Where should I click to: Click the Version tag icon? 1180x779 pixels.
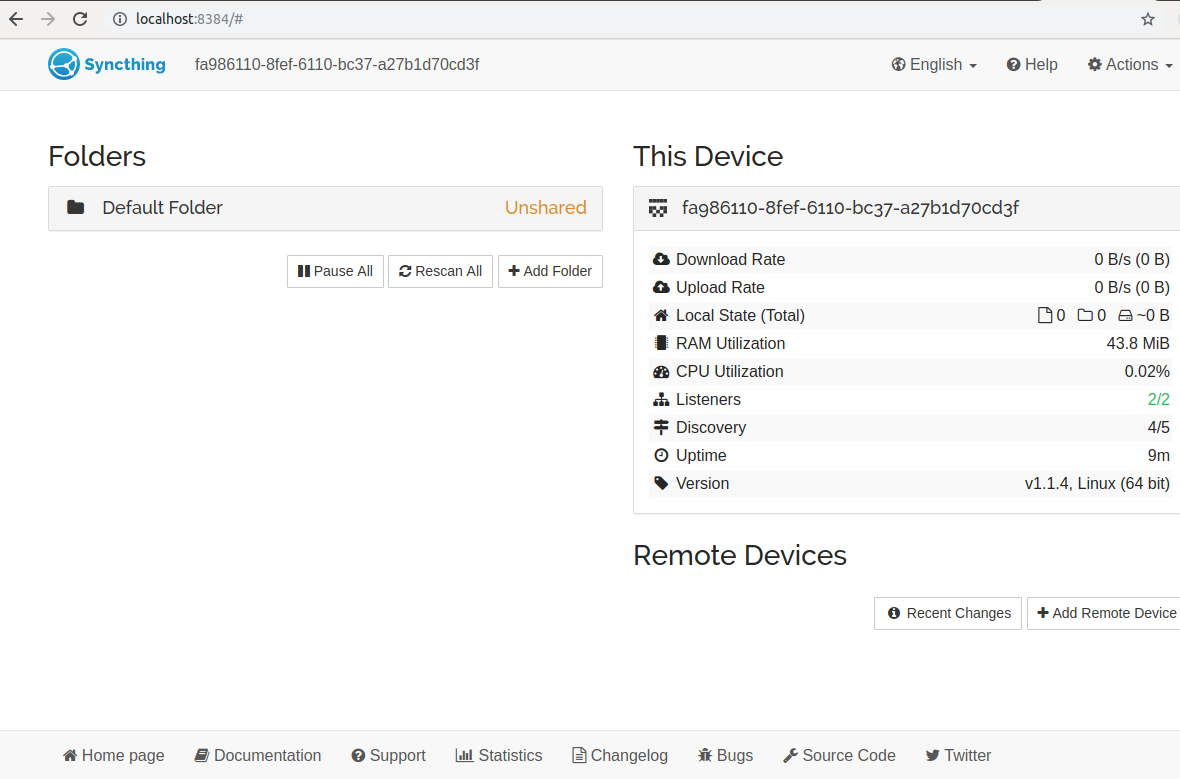[661, 483]
